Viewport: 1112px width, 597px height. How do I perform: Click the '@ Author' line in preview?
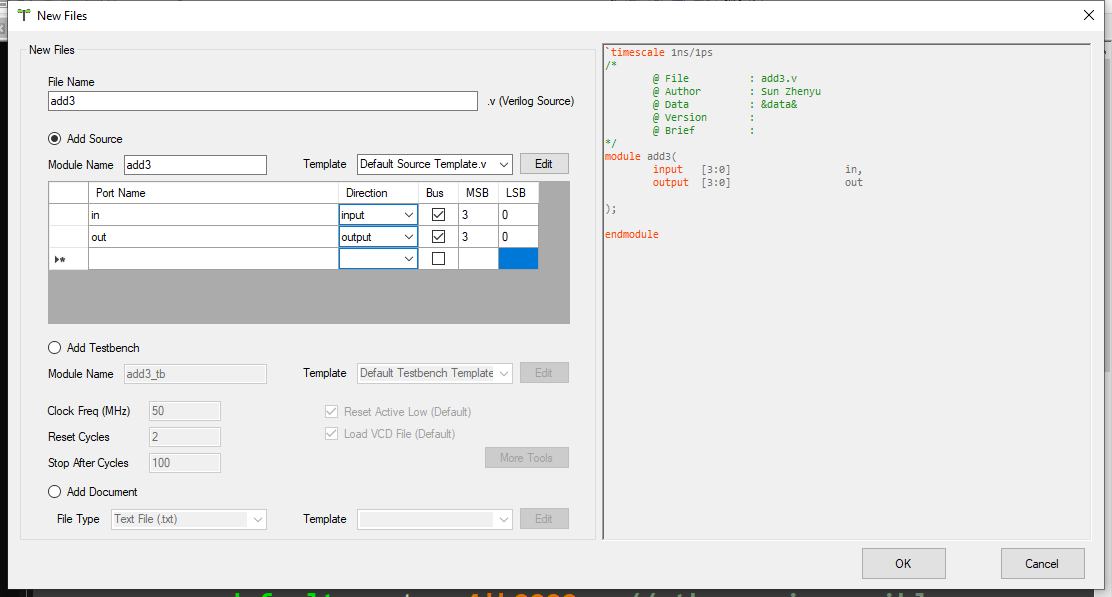click(736, 91)
